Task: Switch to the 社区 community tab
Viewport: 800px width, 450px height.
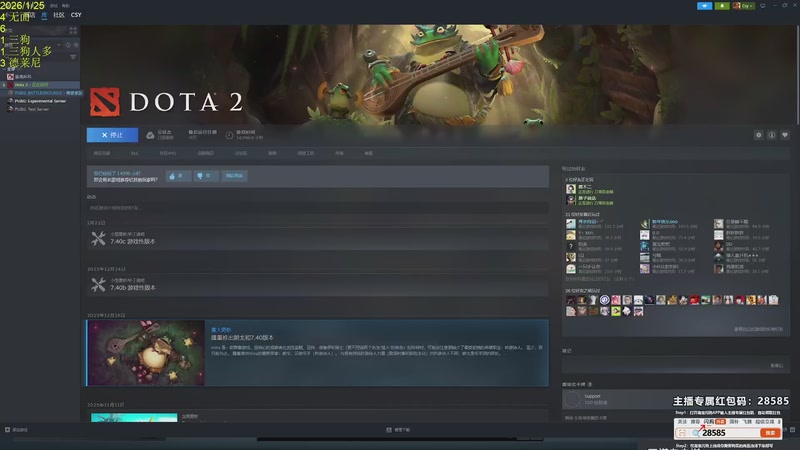Action: (59, 15)
